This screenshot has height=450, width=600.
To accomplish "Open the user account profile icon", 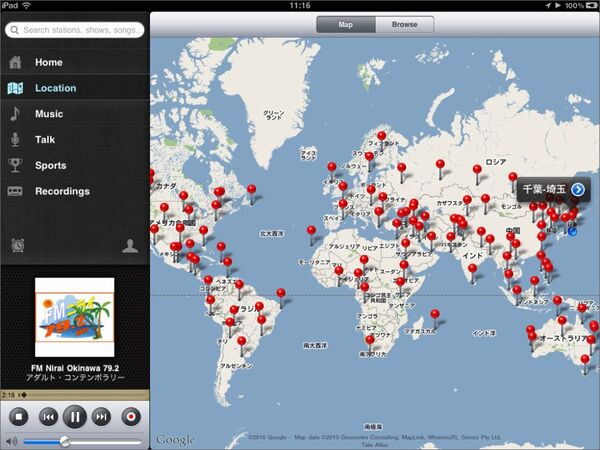I will (x=130, y=246).
